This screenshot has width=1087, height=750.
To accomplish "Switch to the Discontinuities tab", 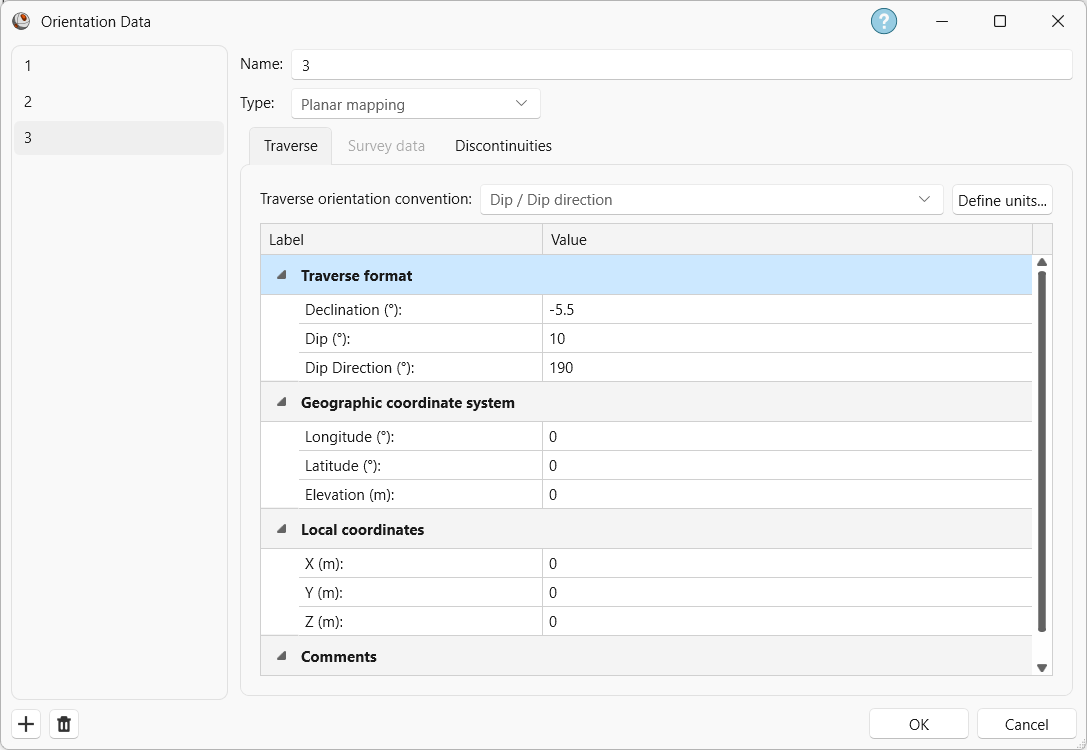I will tap(503, 145).
